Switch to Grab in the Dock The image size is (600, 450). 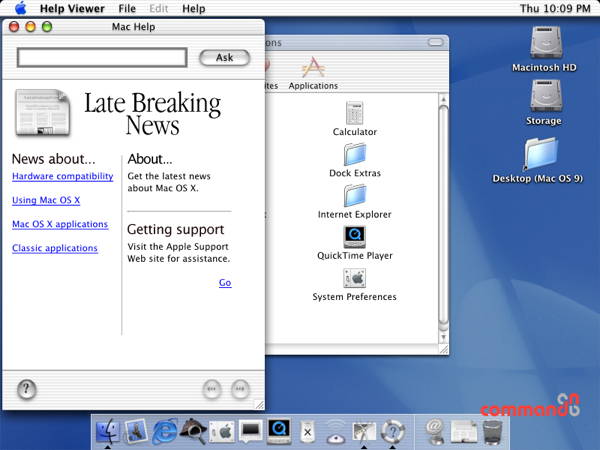click(x=364, y=432)
